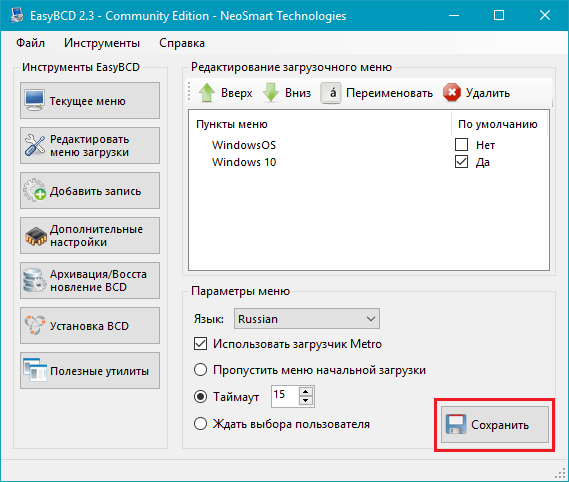Move entry down with Вниз arrow
569x482 pixels.
point(287,93)
